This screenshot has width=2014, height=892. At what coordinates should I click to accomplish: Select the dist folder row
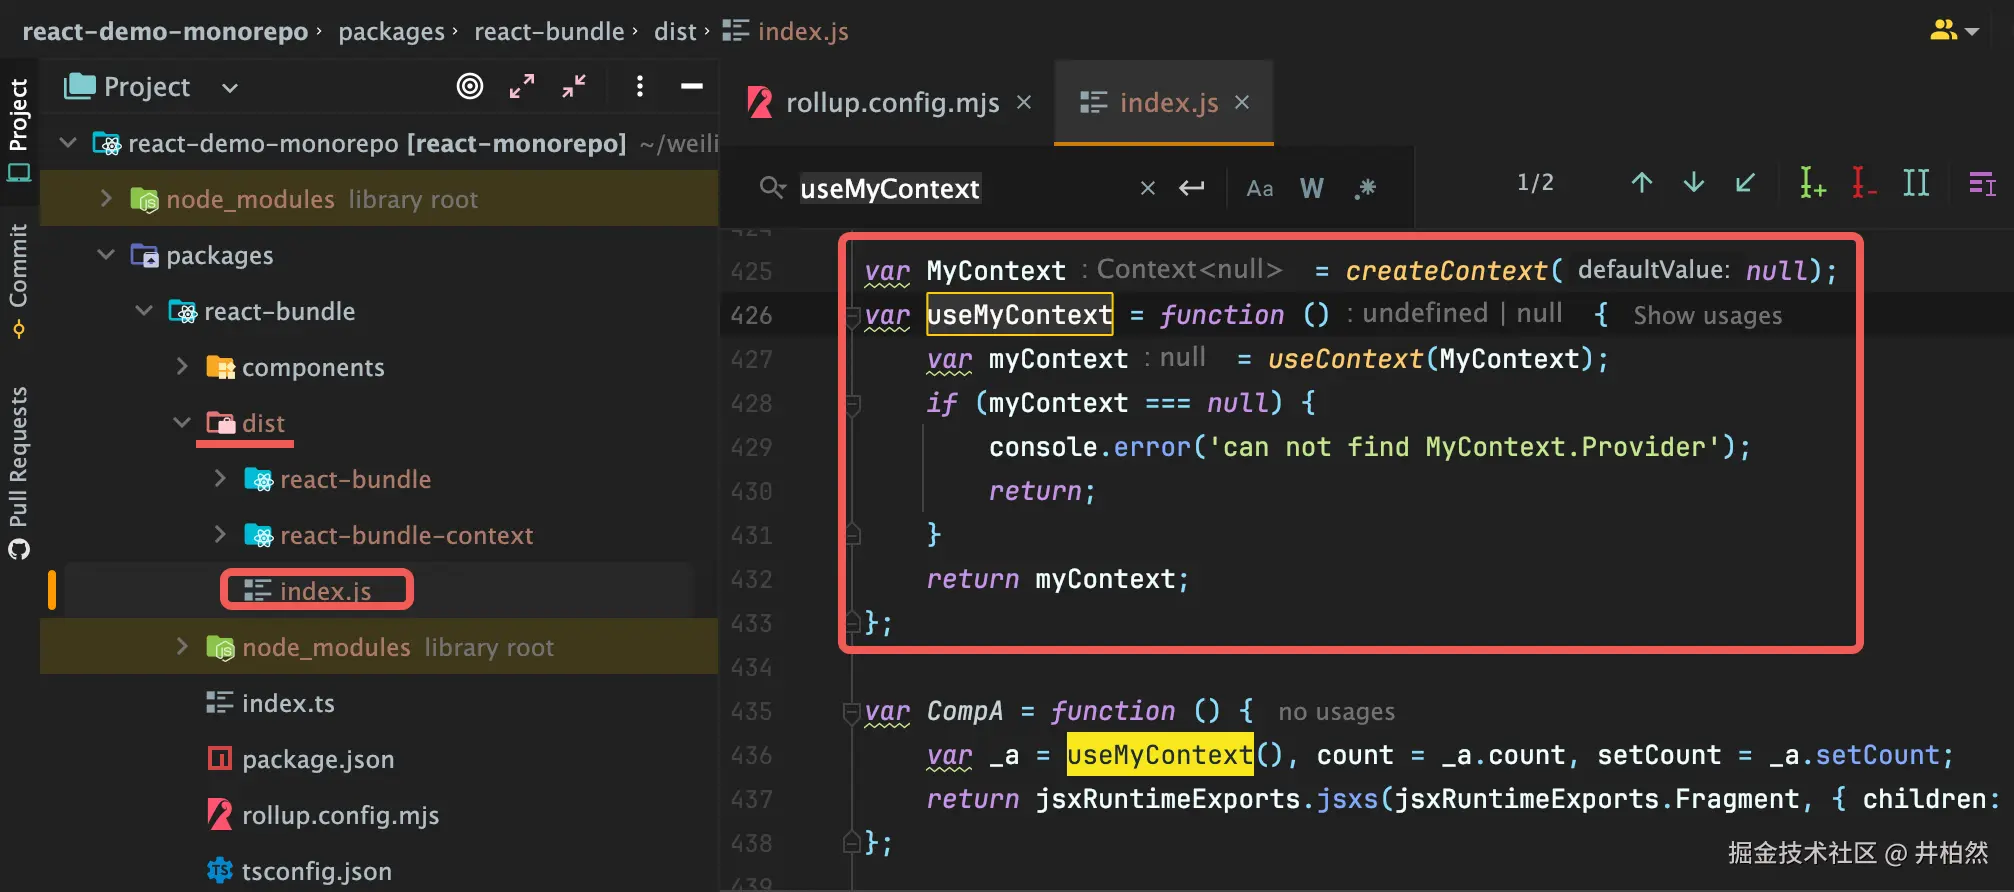379,423
